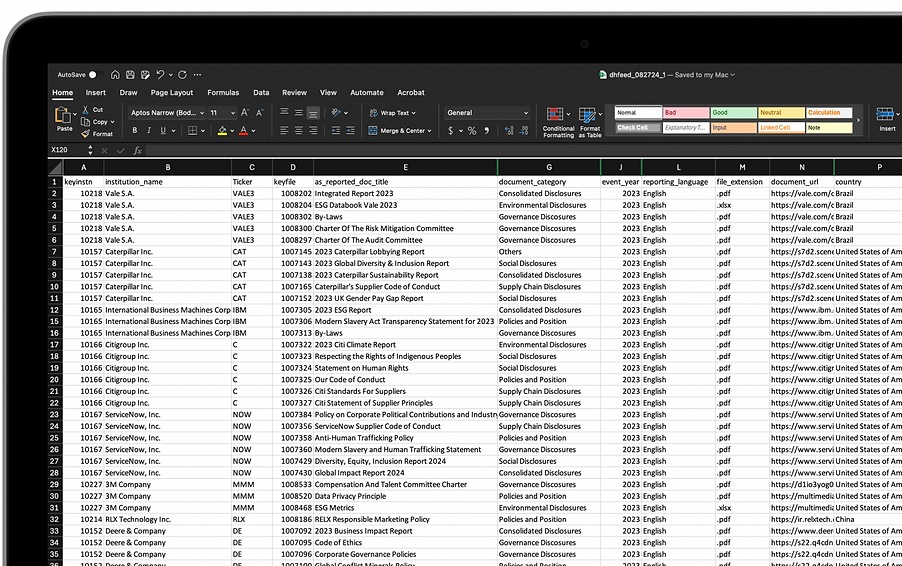Viewport: 902px width, 566px height.
Task: Center text horizontally
Action: tap(299, 131)
